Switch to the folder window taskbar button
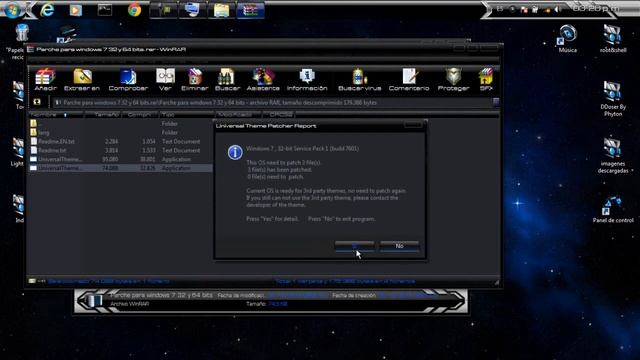Image resolution: width=640 pixels, height=360 pixels. pos(221,10)
